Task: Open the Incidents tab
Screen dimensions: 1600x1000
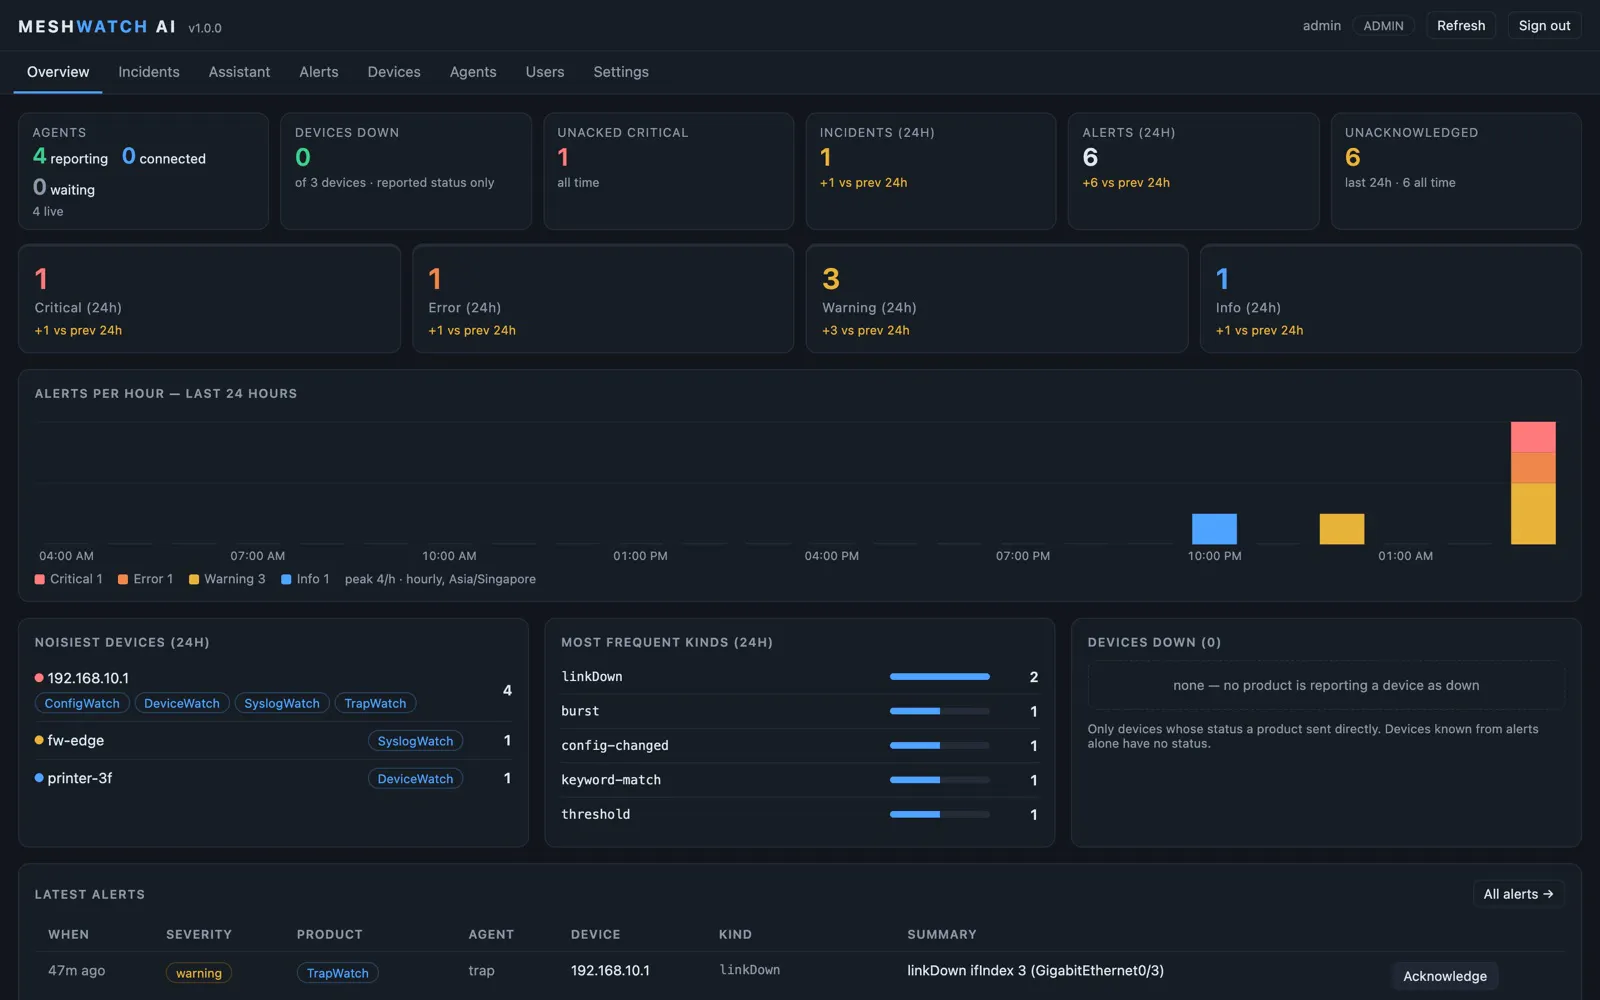Action: pyautogui.click(x=149, y=72)
